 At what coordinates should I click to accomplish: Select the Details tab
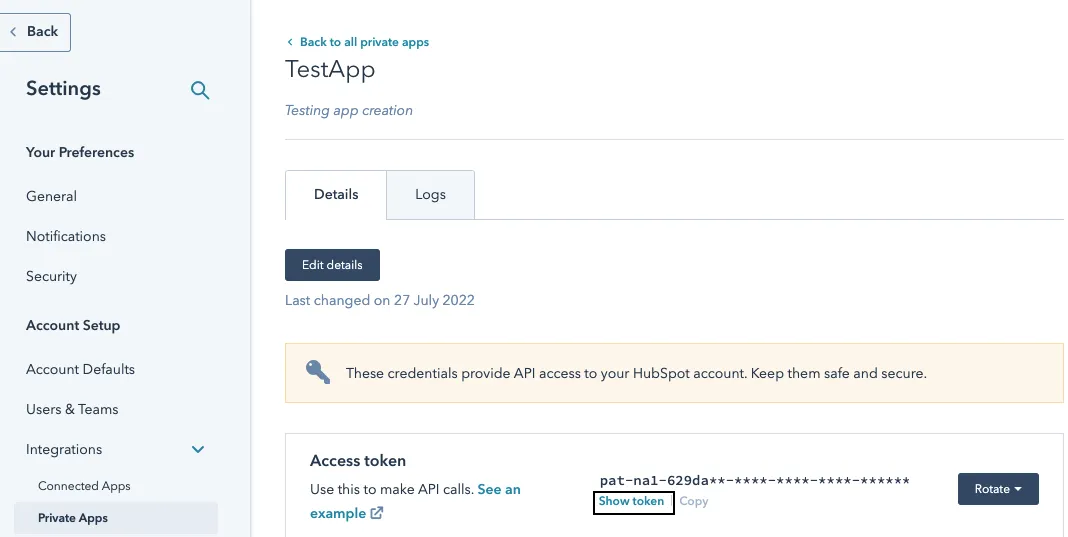(x=336, y=194)
